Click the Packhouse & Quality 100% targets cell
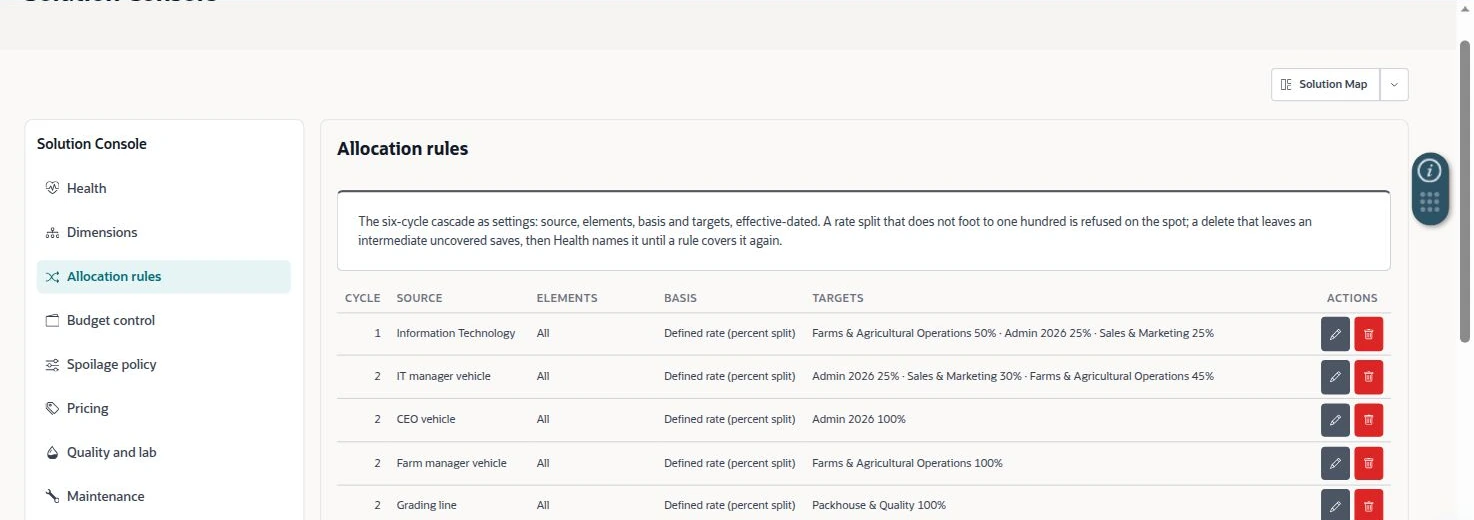This screenshot has width=1474, height=520. [x=878, y=505]
